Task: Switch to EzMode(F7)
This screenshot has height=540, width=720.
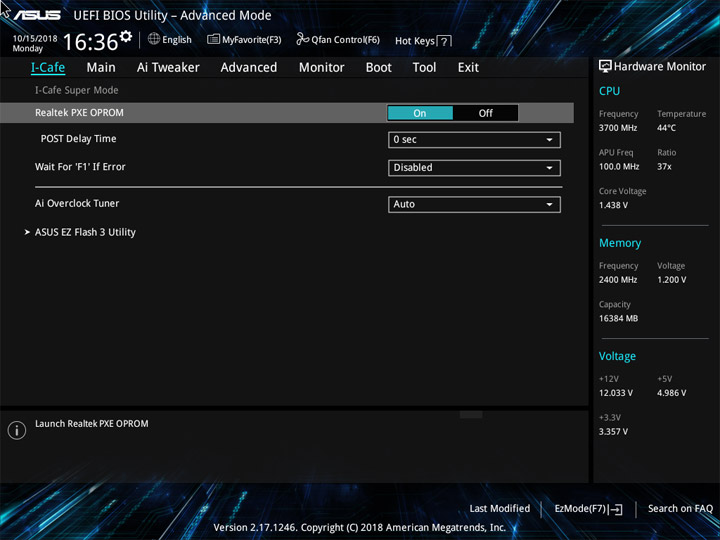Action: (580, 509)
